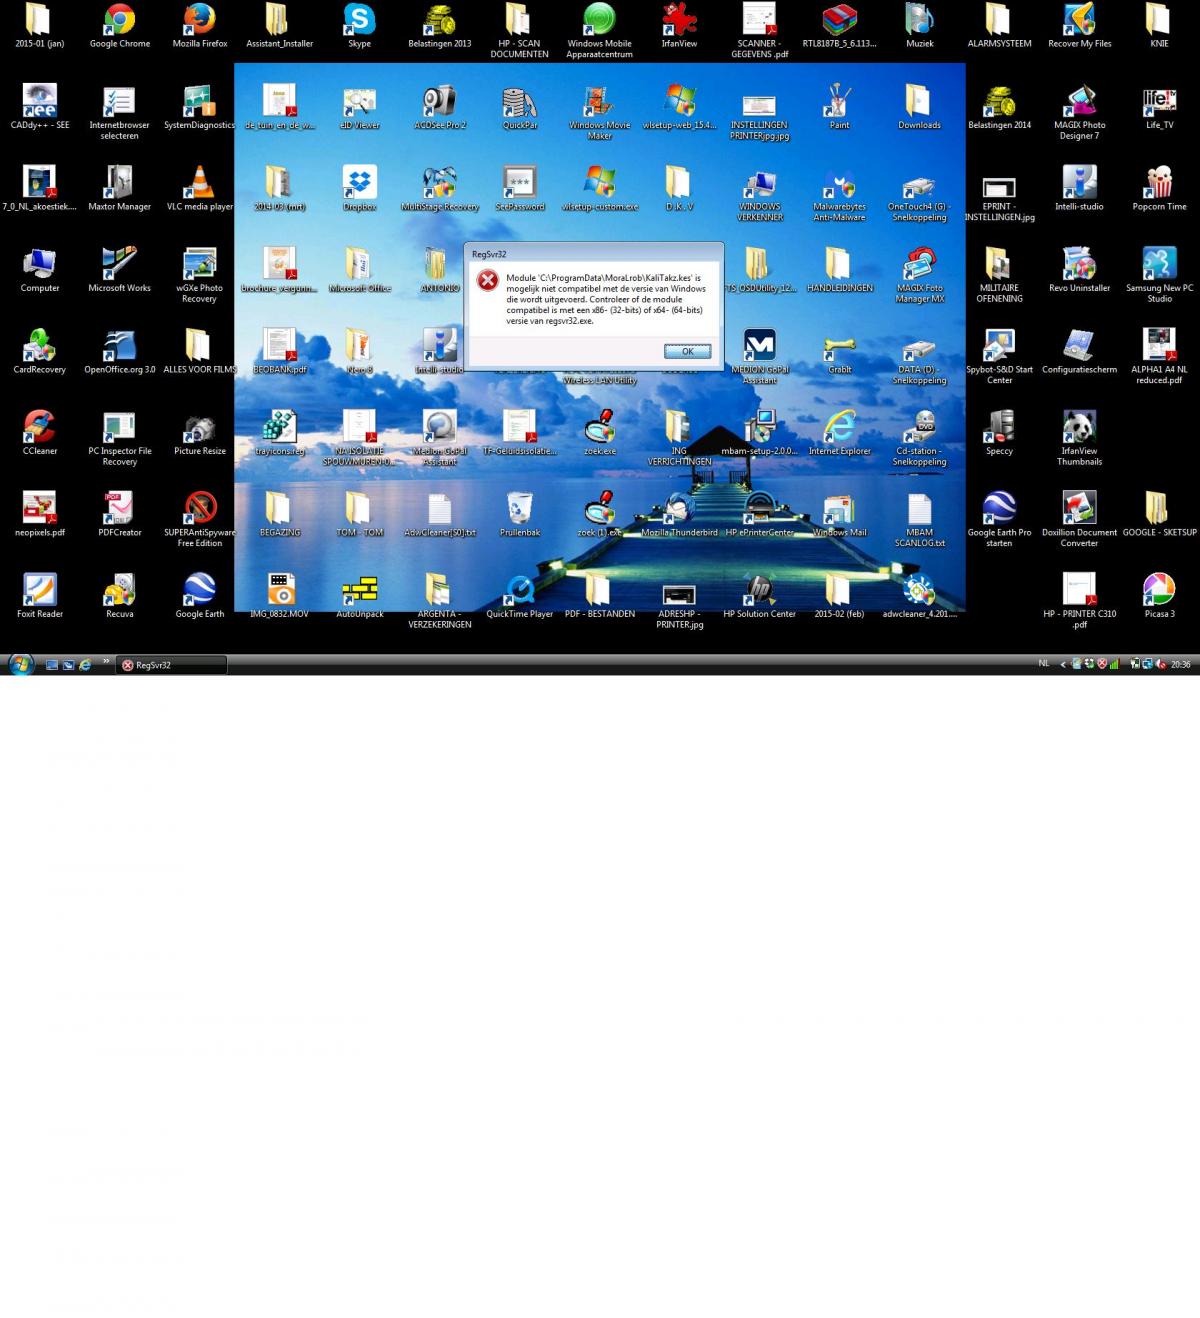Viewport: 1200px width, 1318px height.
Task: Open OpenOffice.org 3.0 shortcut
Action: click(119, 352)
